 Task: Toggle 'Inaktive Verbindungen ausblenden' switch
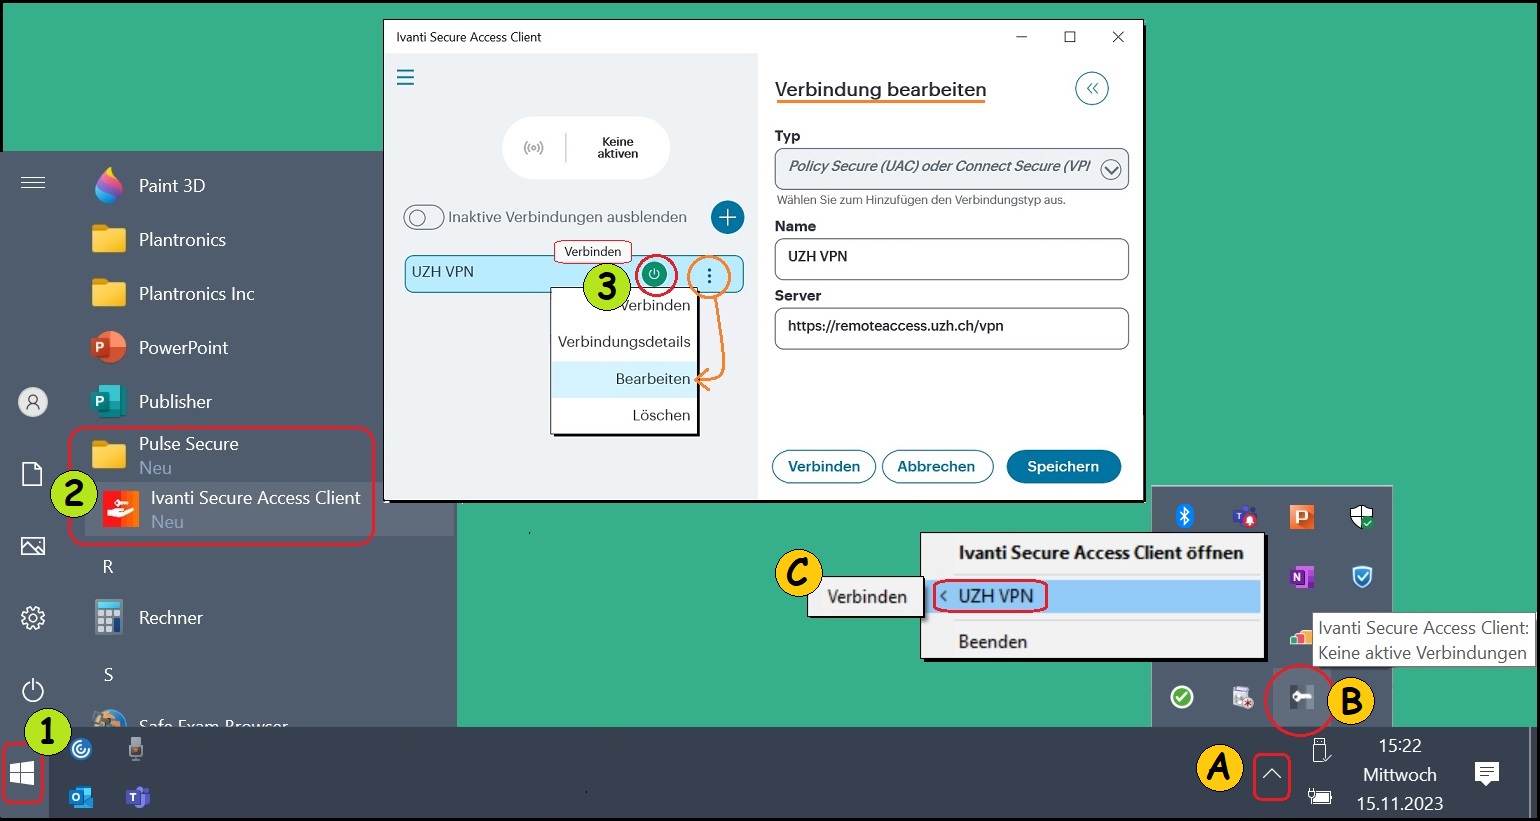click(x=423, y=217)
